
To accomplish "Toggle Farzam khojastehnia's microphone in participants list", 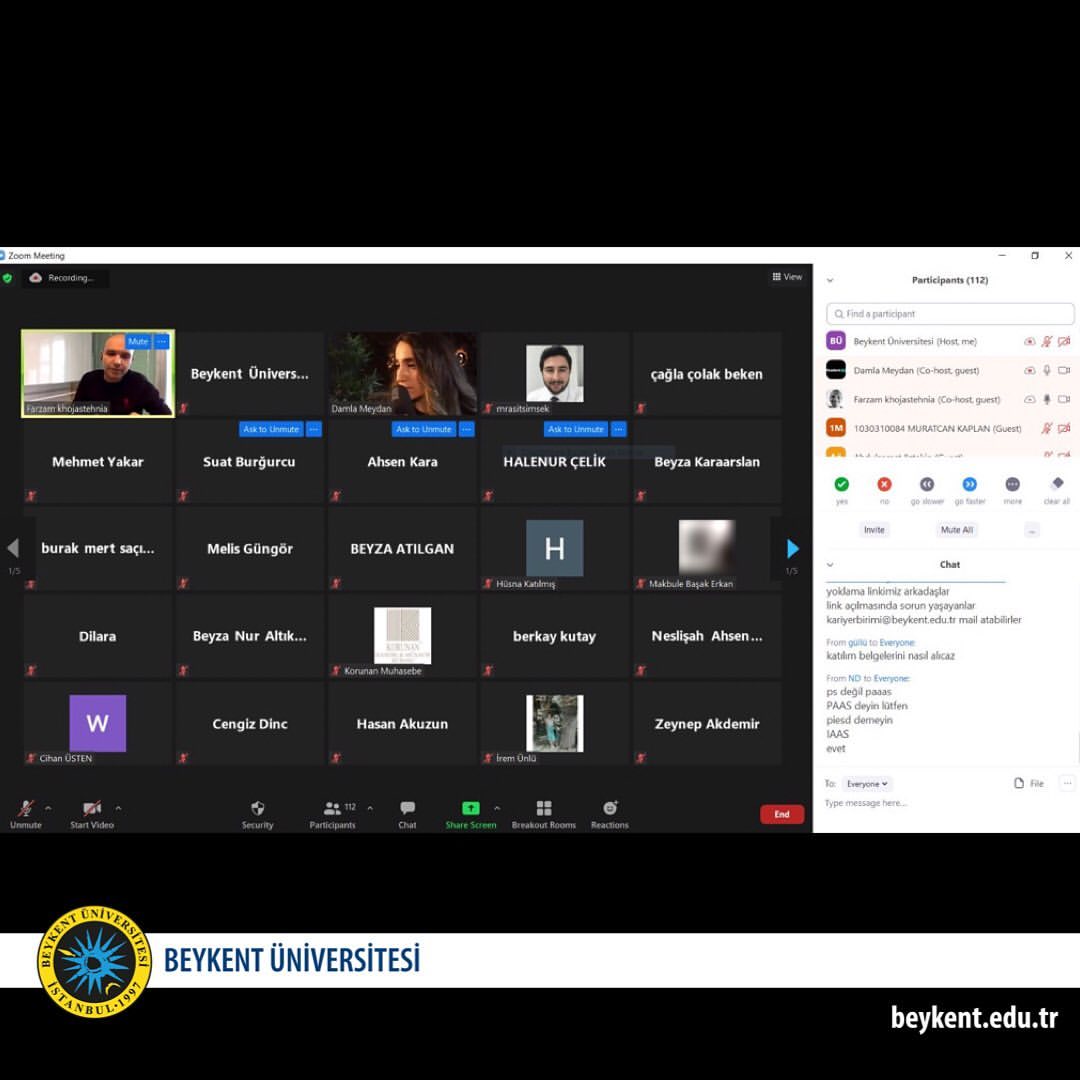I will pos(1047,399).
